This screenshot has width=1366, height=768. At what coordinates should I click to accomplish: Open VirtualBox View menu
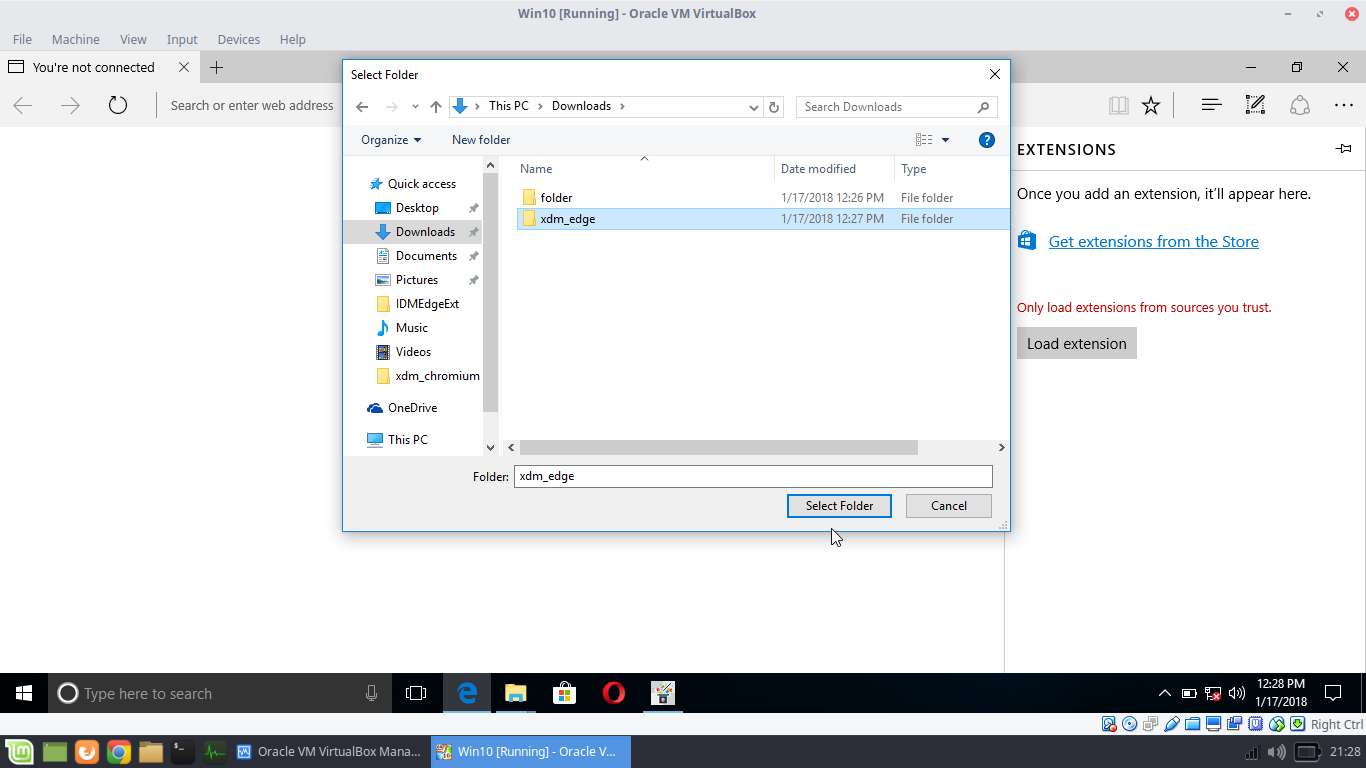pyautogui.click(x=133, y=39)
